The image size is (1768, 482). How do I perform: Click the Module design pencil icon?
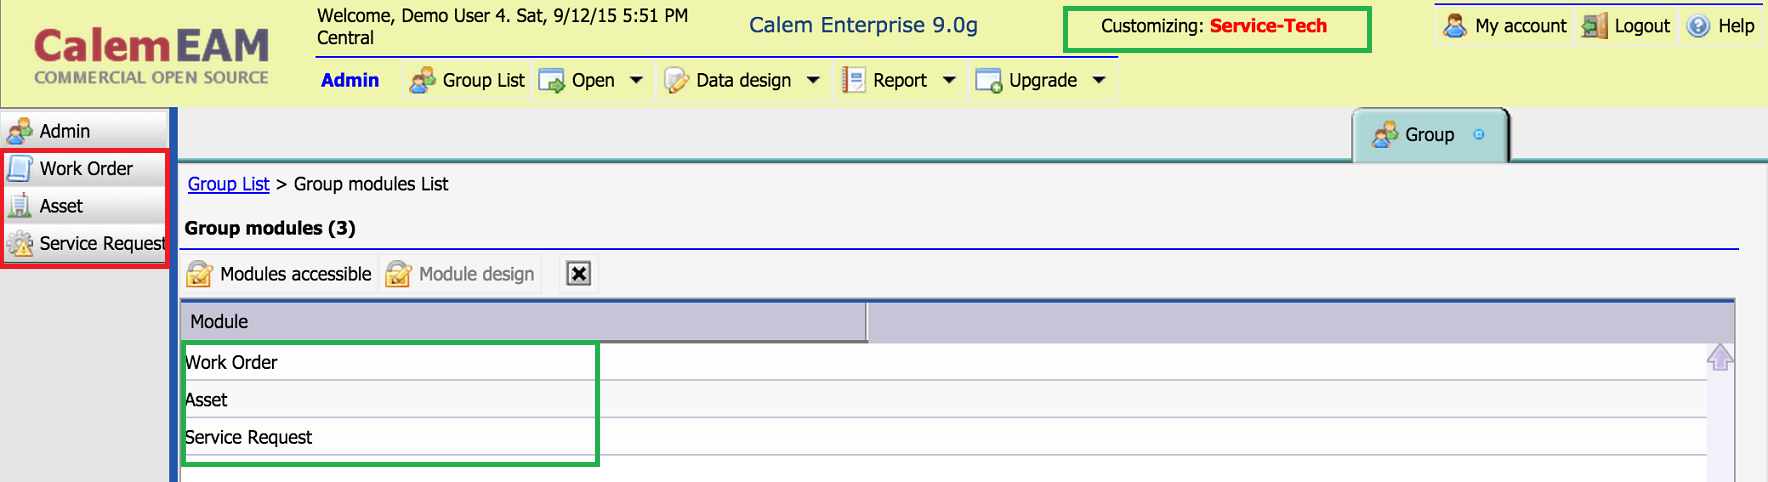398,274
